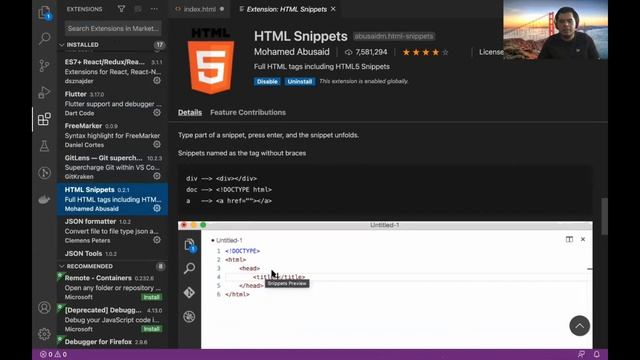Open the License link

[x=491, y=52]
